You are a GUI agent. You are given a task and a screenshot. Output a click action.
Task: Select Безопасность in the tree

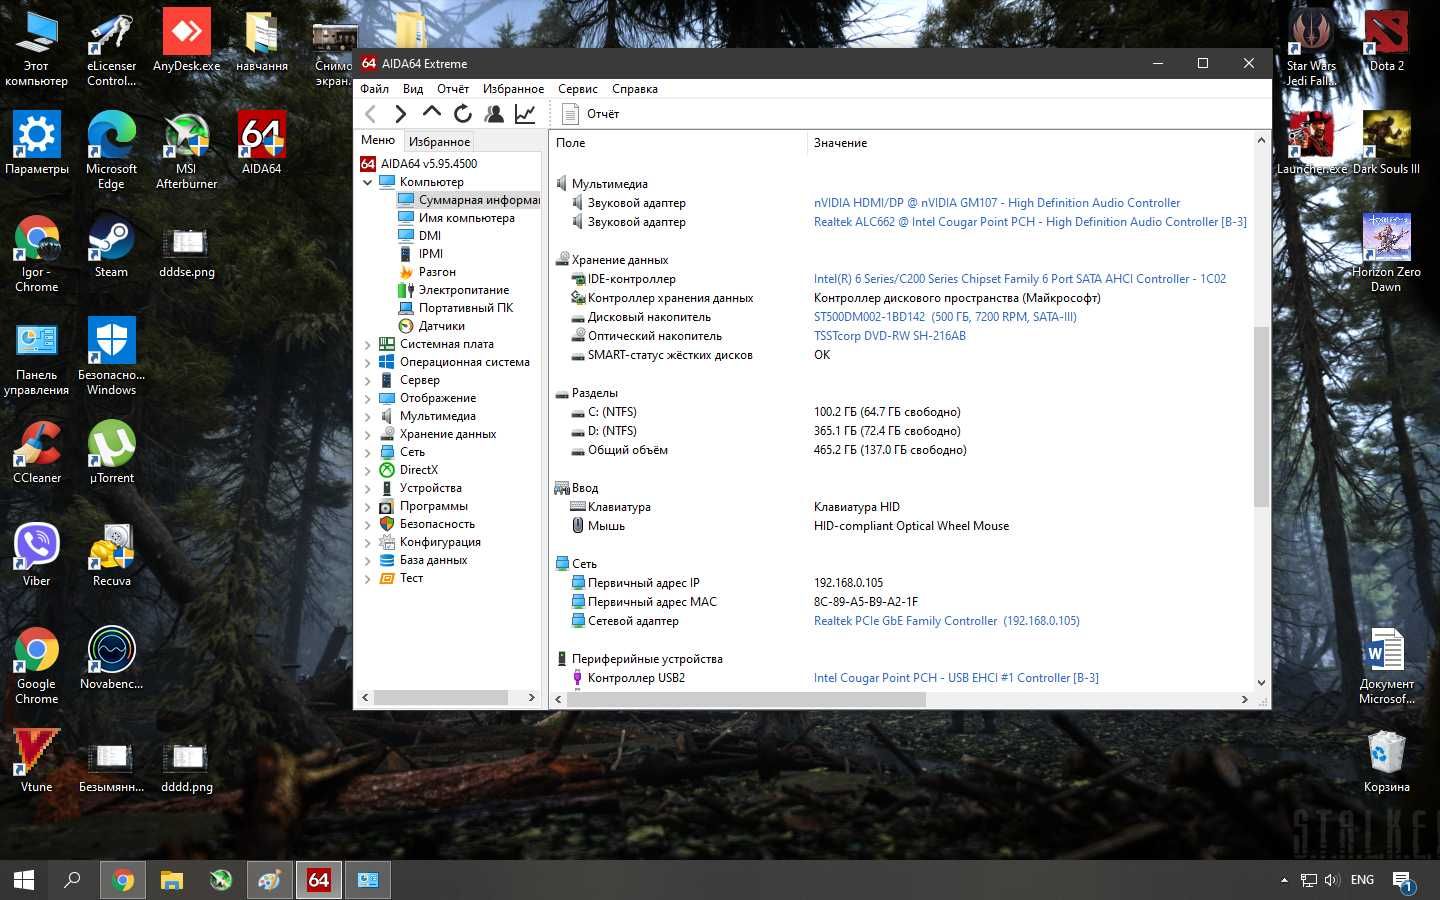click(437, 524)
